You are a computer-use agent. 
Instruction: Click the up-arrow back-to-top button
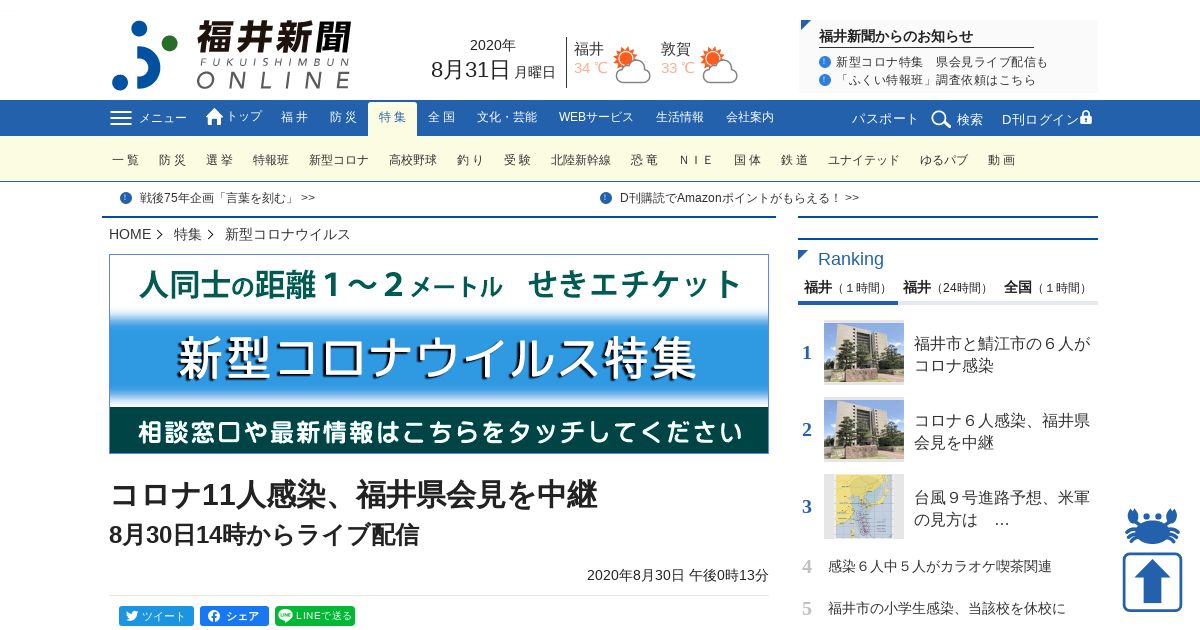(x=1152, y=582)
